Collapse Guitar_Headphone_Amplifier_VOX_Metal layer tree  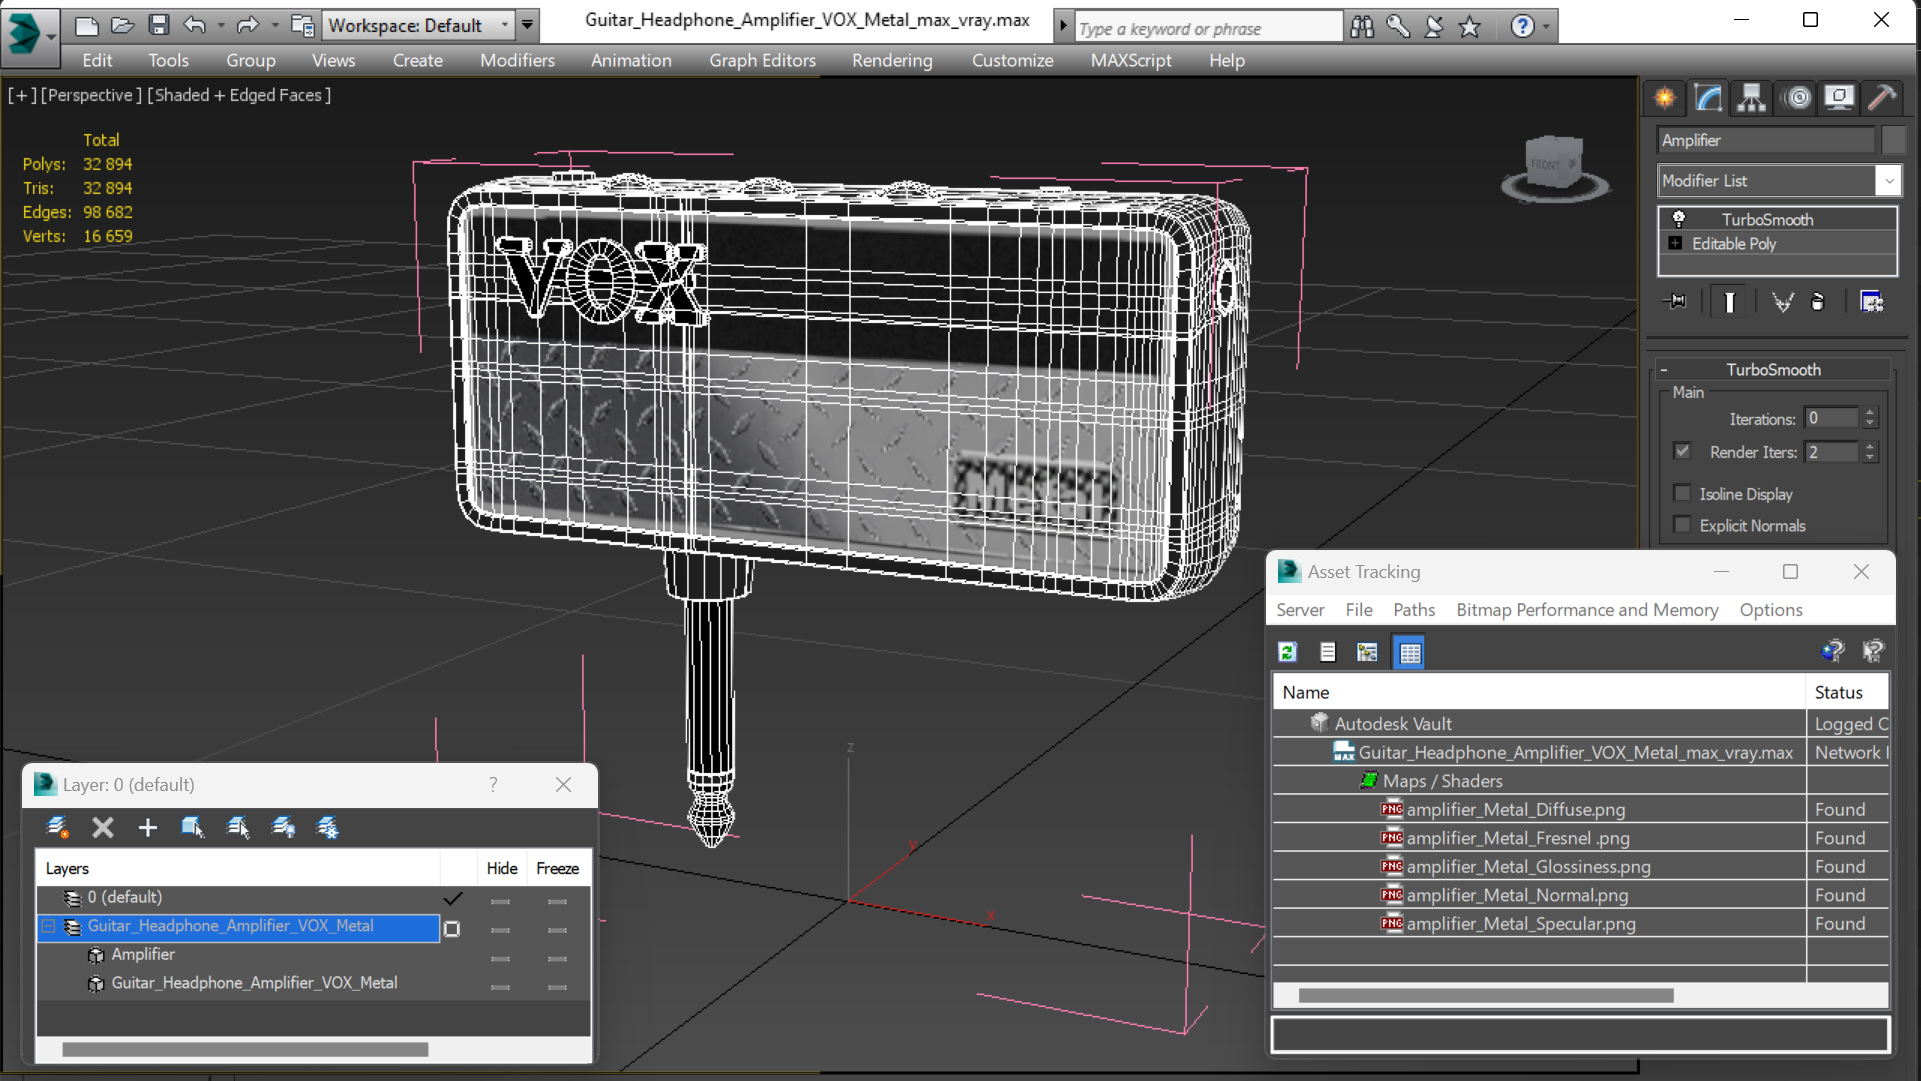(48, 927)
